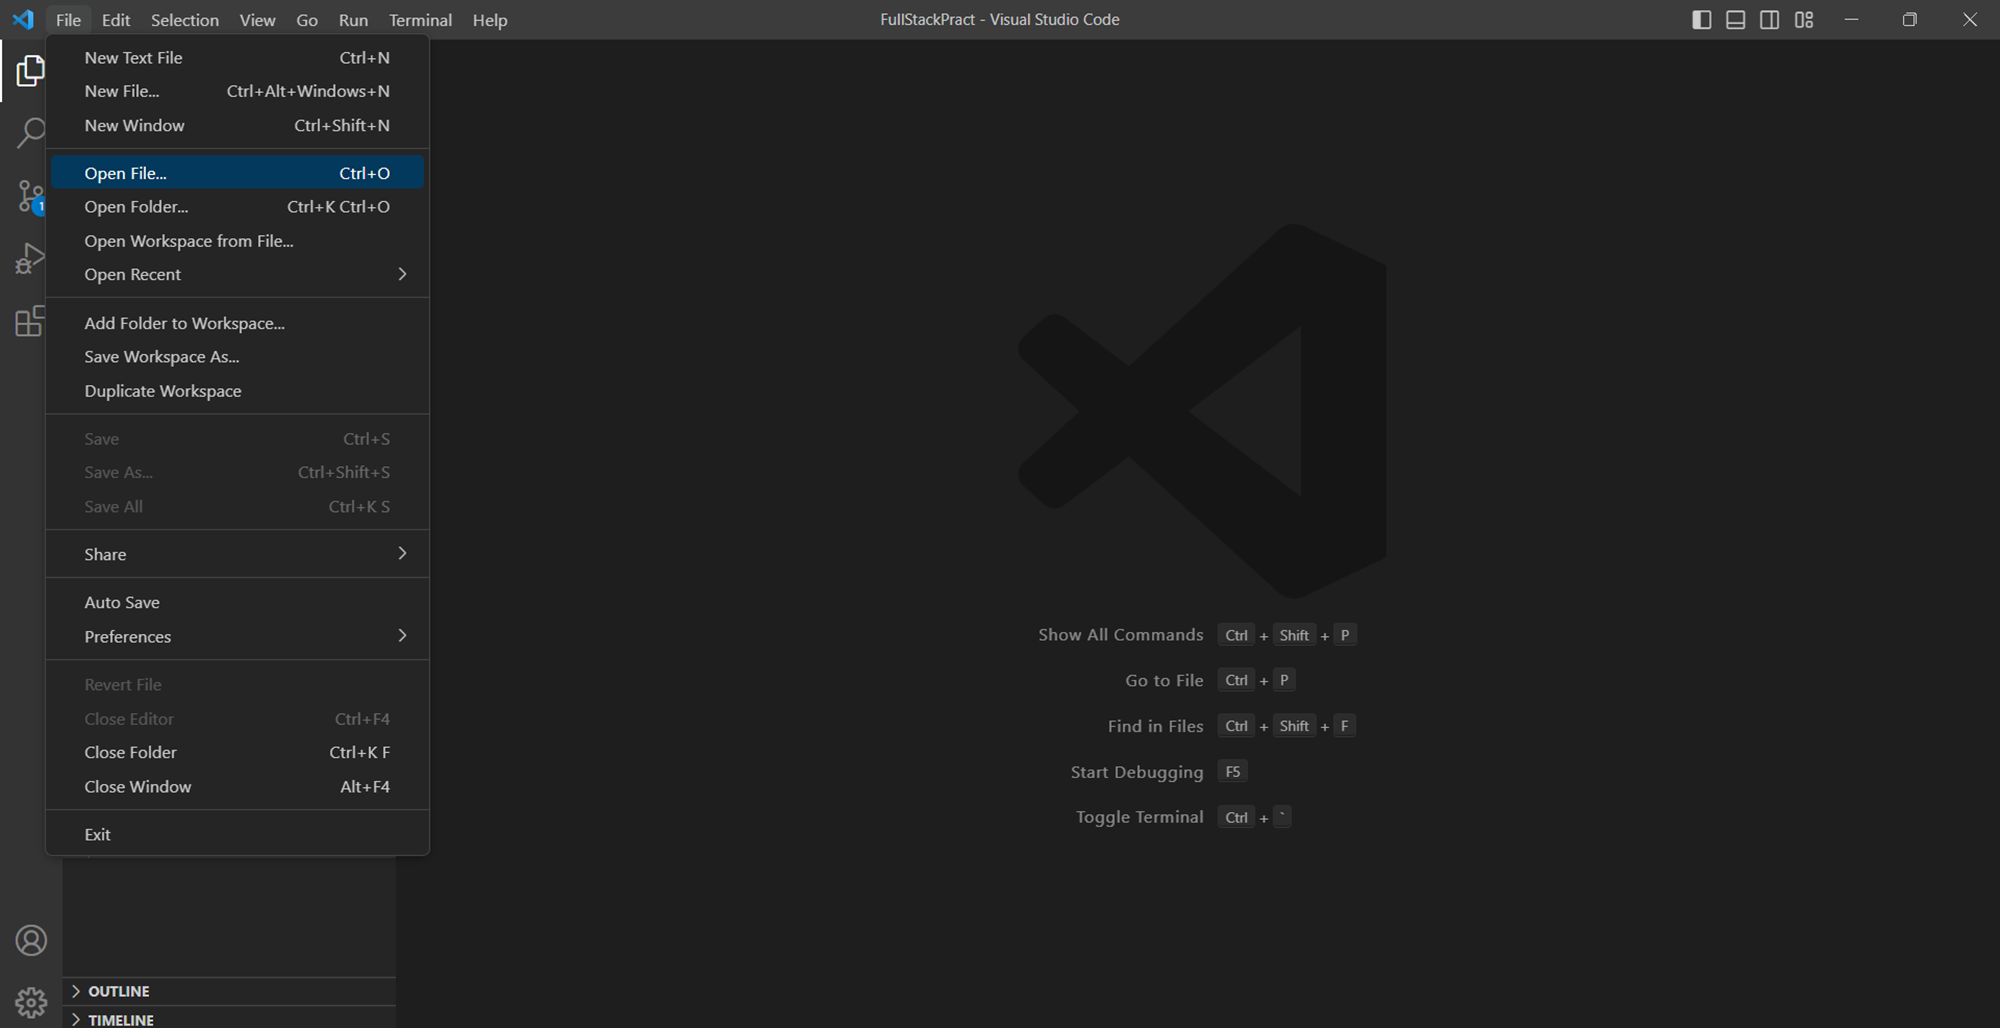2000x1028 pixels.
Task: Open the Explorer view in activity bar
Action: pos(30,71)
